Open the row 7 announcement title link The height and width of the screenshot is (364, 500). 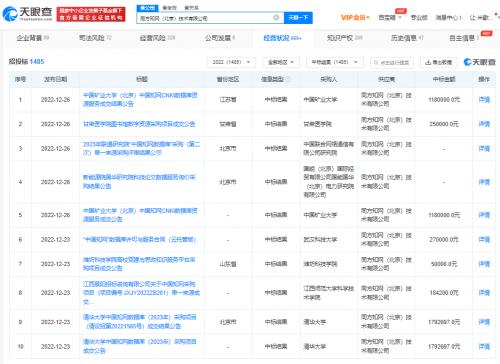pyautogui.click(x=139, y=264)
